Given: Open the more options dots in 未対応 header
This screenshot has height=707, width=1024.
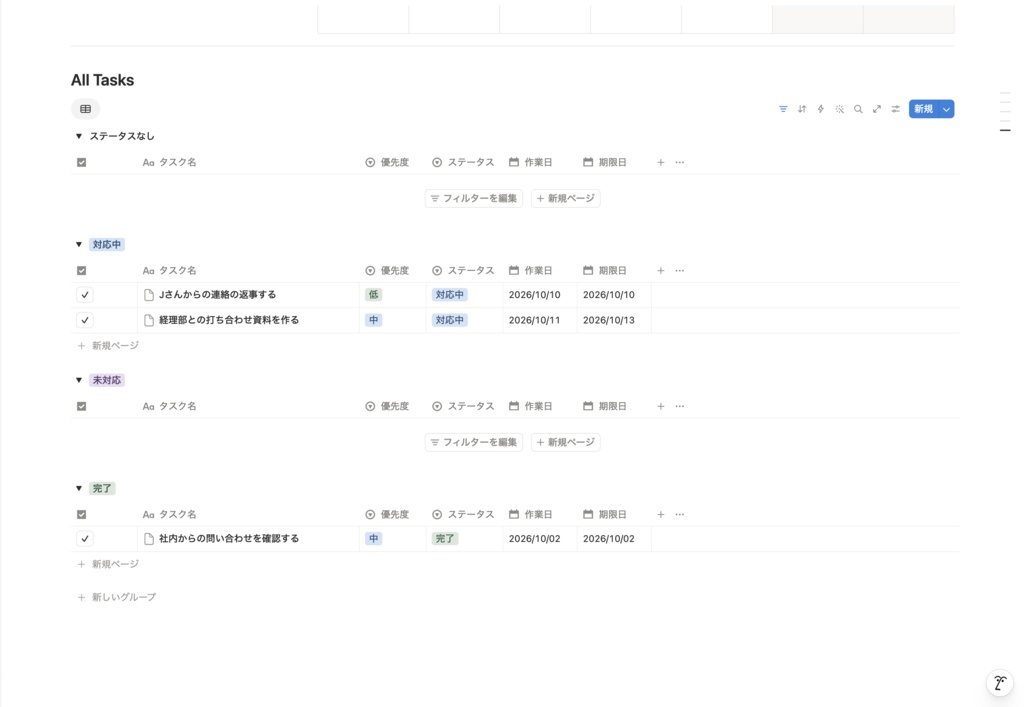Looking at the screenshot, I should [x=680, y=406].
